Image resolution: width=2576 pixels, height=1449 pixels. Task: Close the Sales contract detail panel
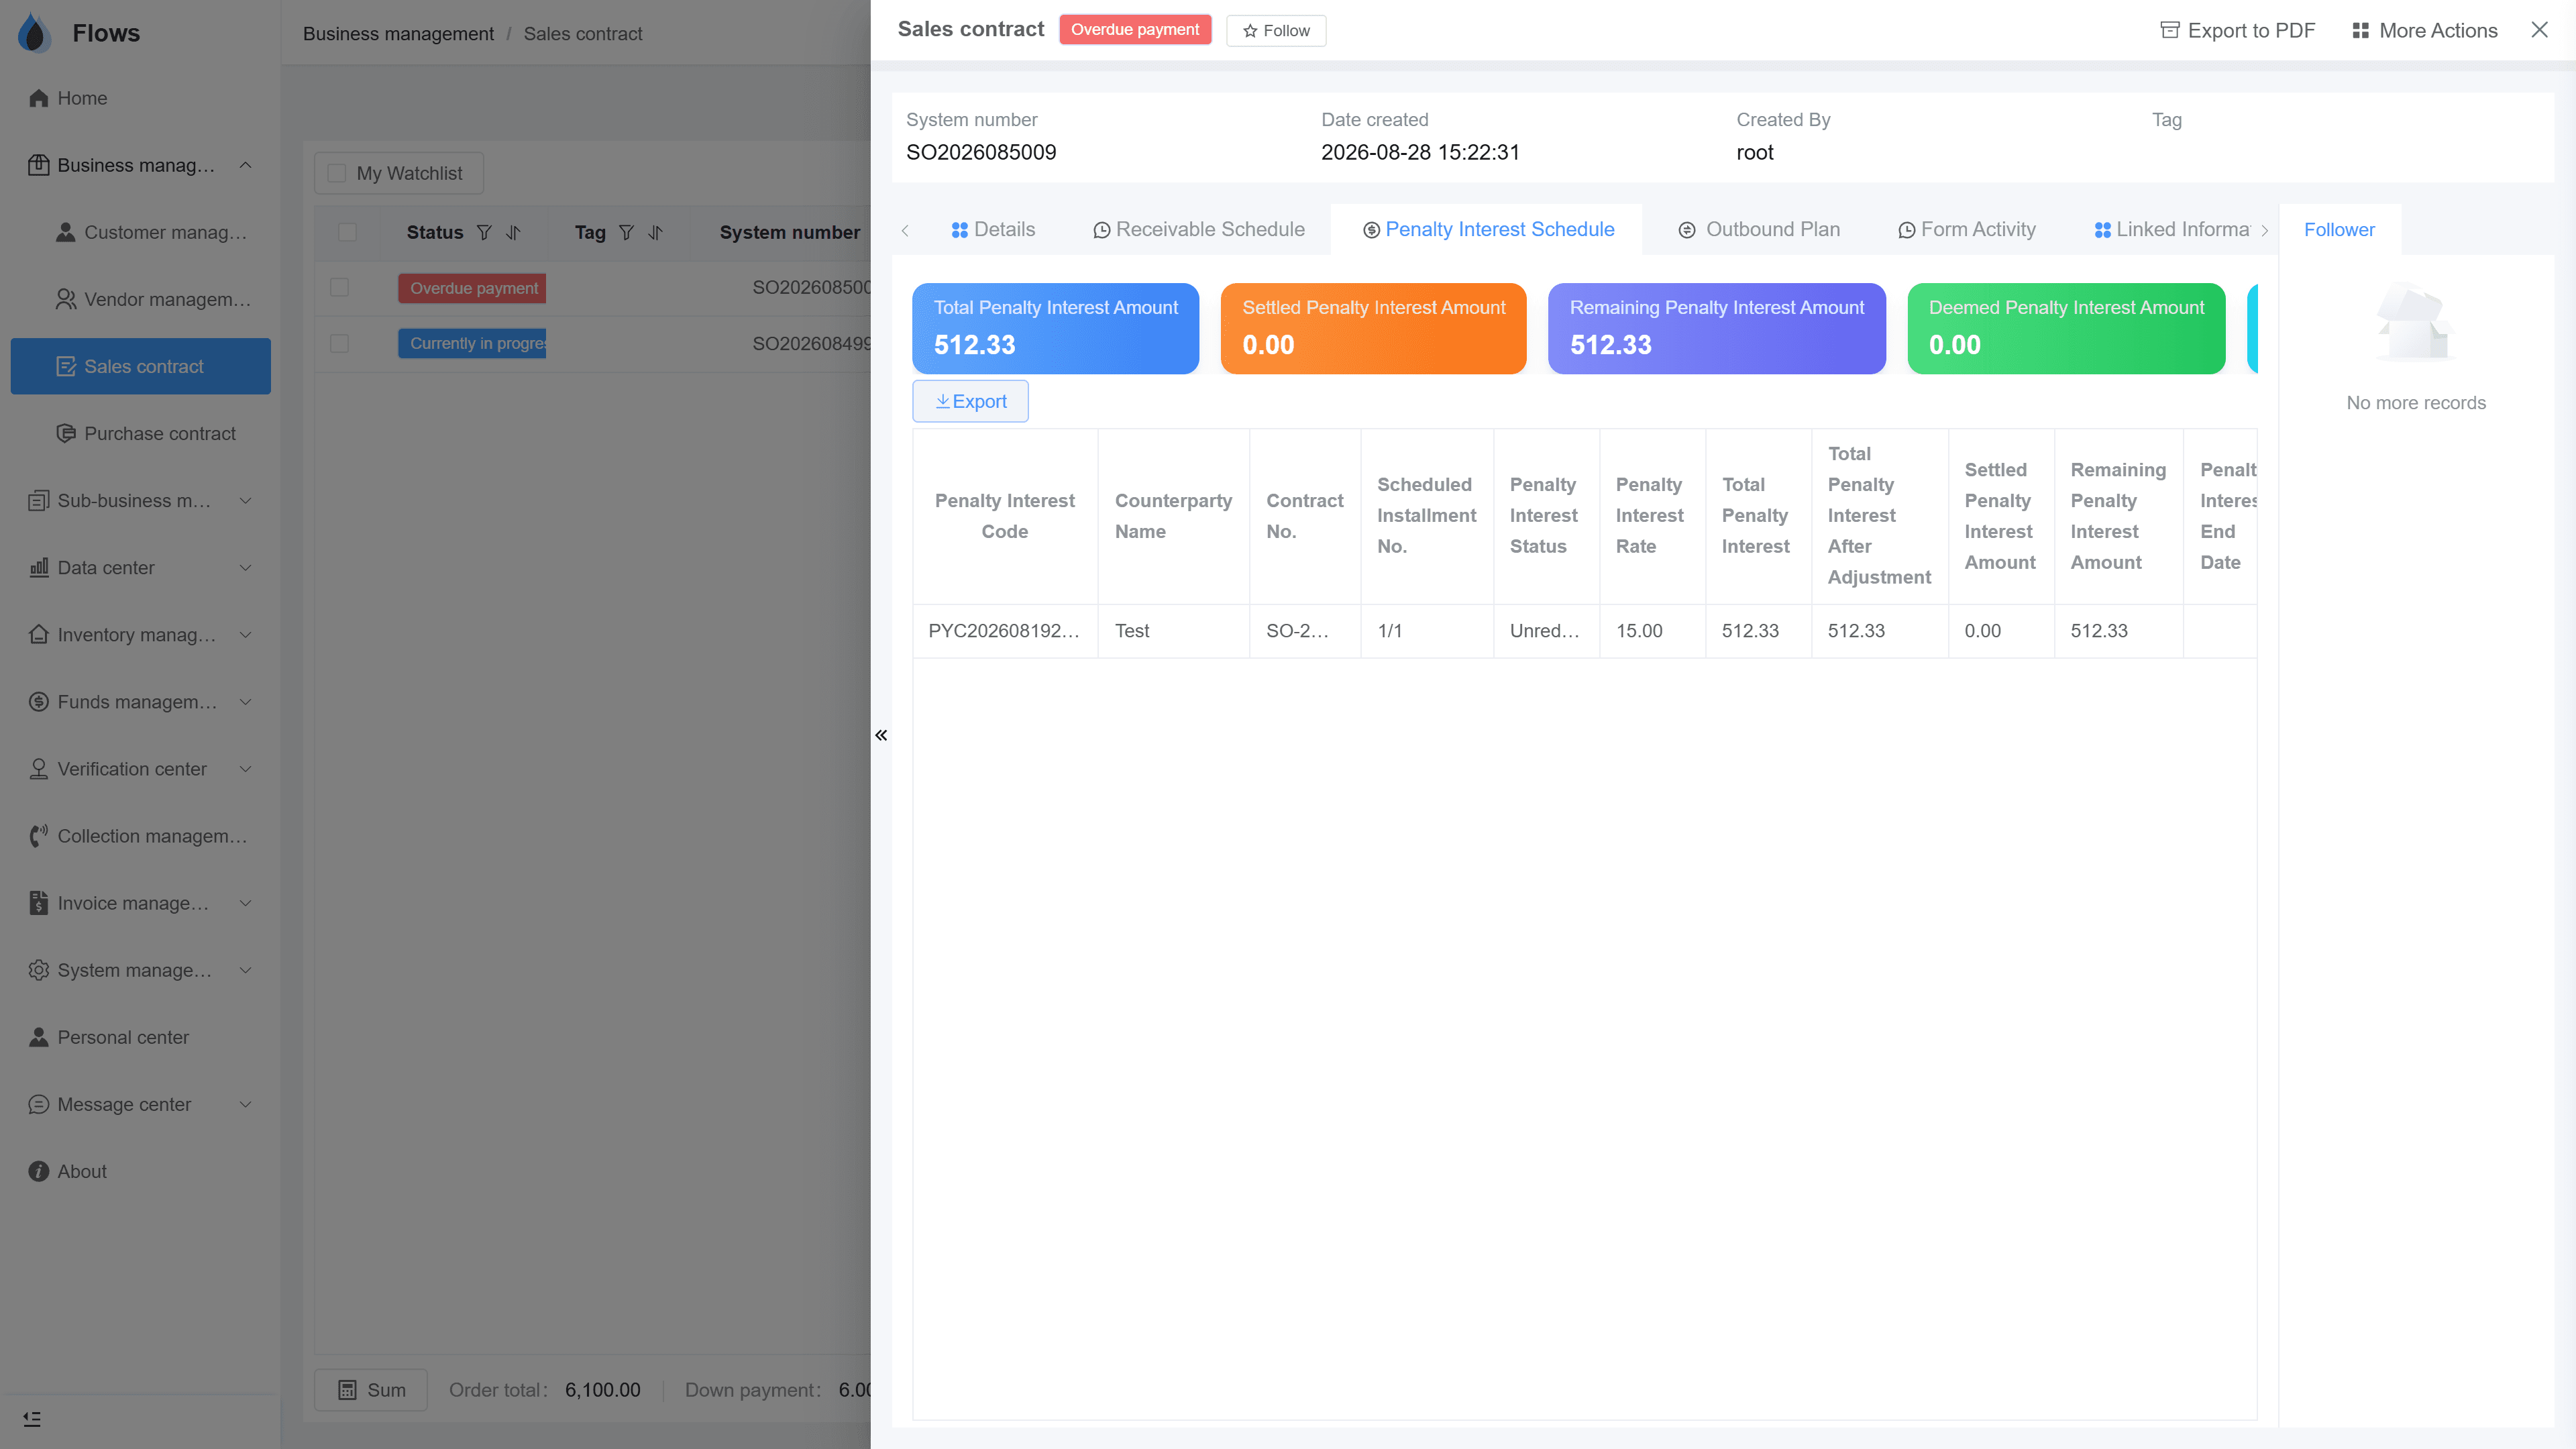pyautogui.click(x=2539, y=30)
